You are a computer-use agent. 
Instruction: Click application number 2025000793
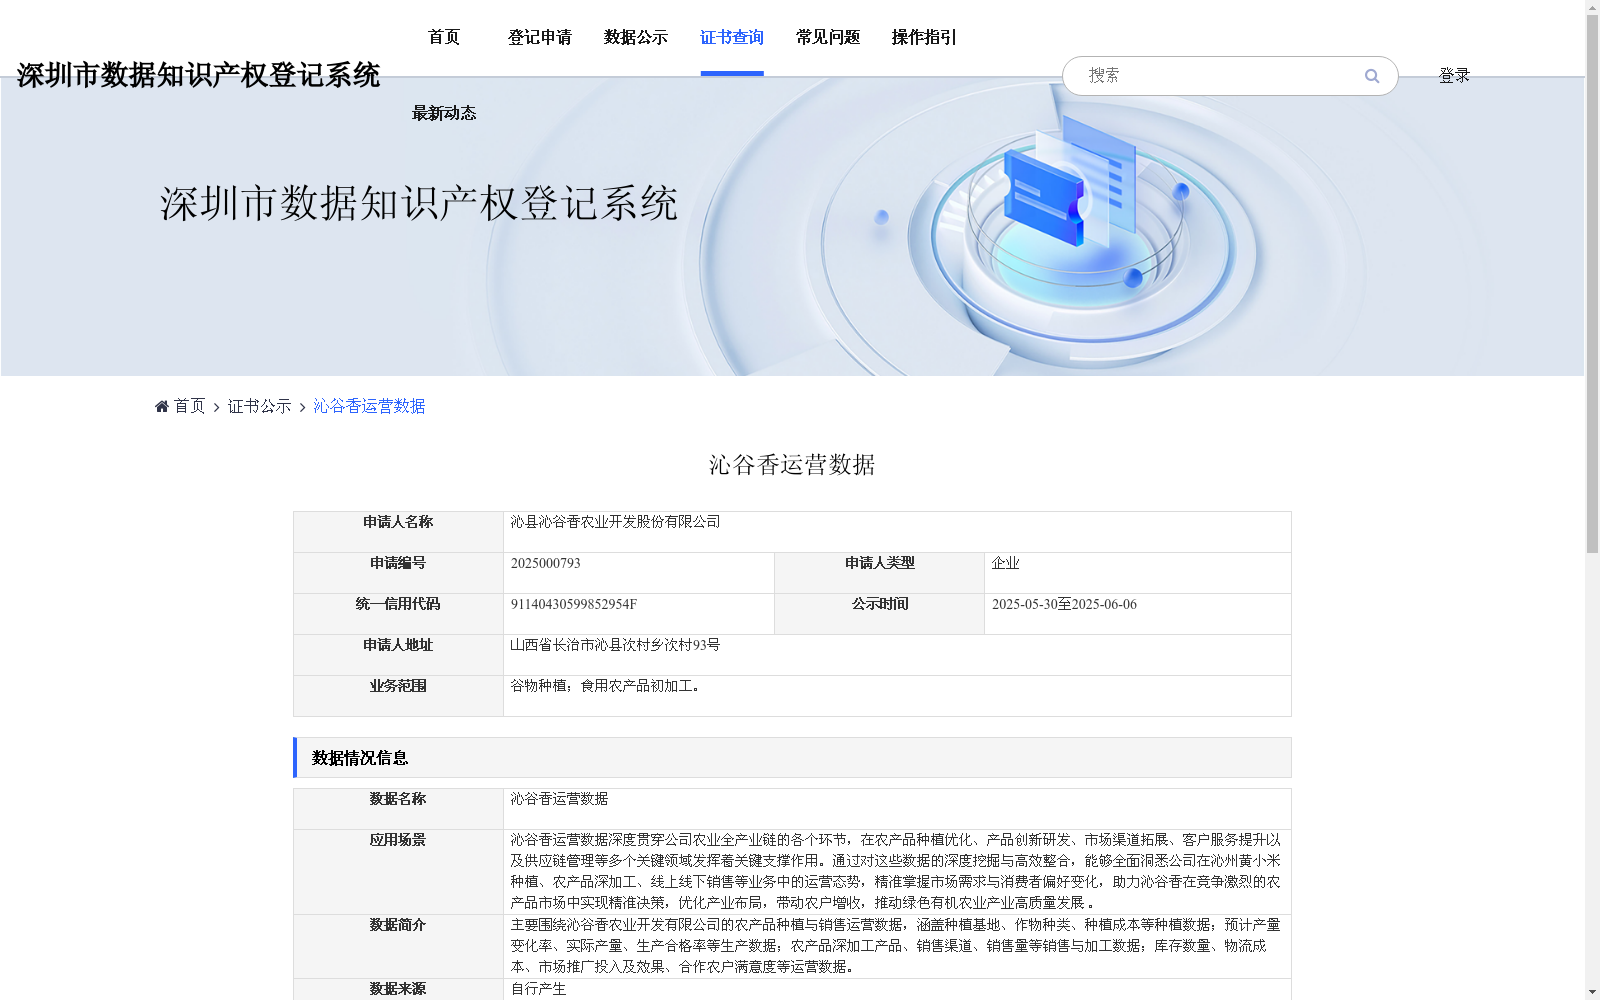click(x=546, y=563)
